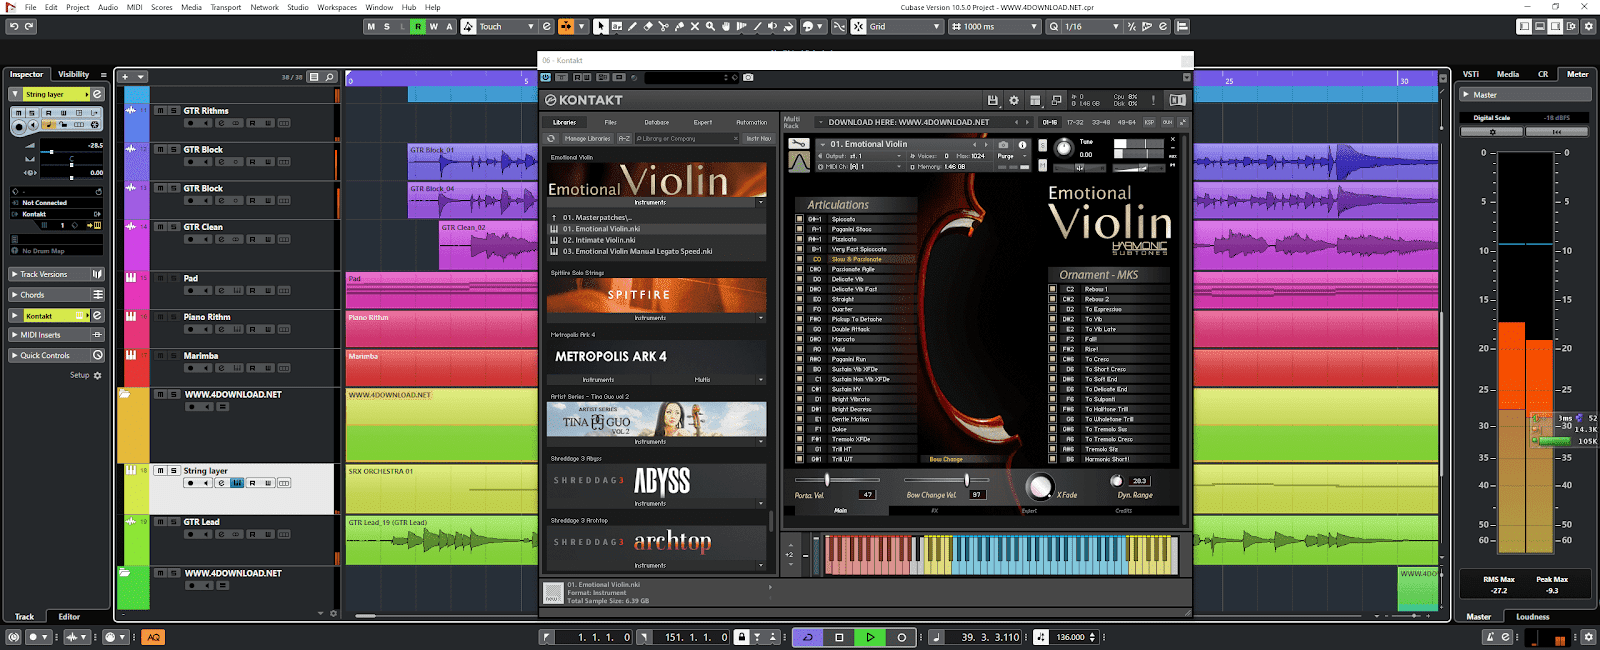Toggle the green Read automation R button

point(418,27)
